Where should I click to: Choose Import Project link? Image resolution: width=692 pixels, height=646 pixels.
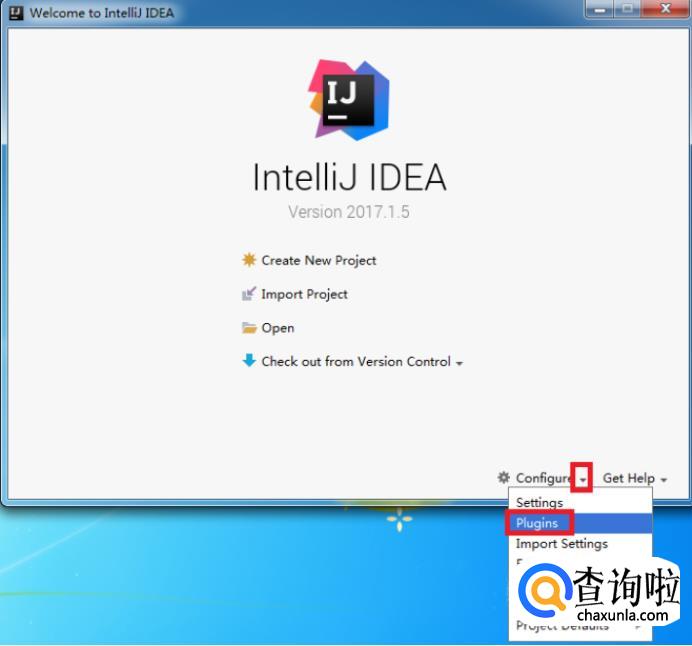pos(304,294)
